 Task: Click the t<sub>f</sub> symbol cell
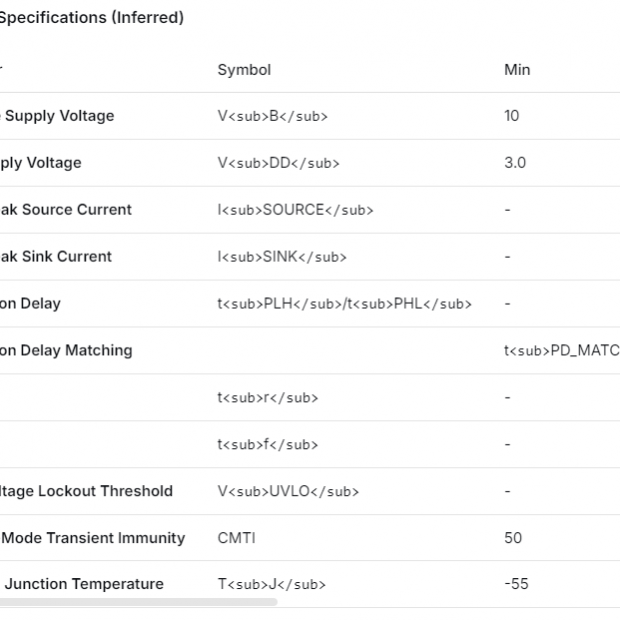[267, 445]
